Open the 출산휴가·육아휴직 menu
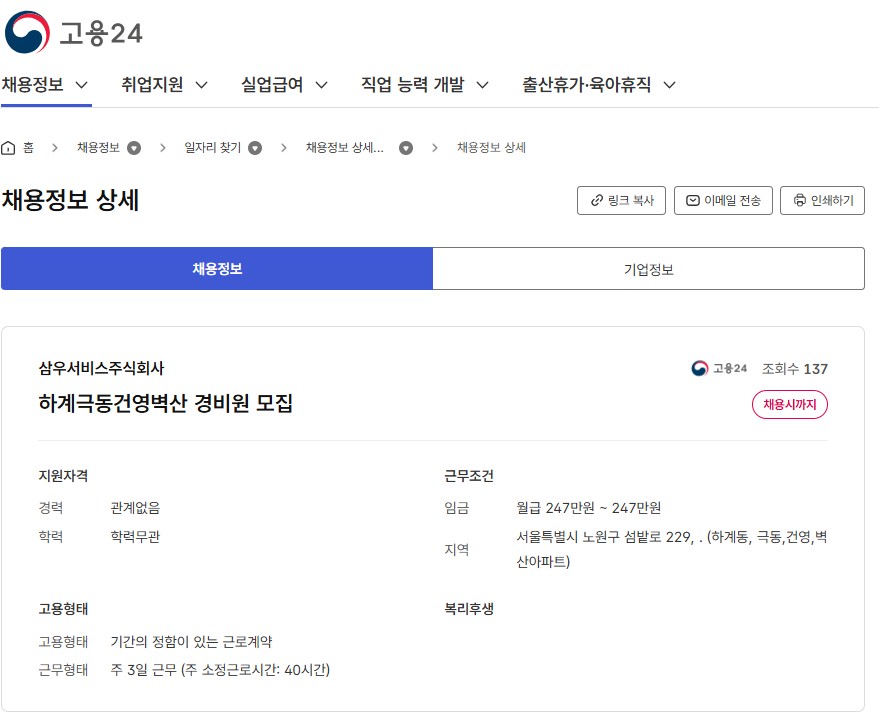The width and height of the screenshot is (879, 724). 599,85
